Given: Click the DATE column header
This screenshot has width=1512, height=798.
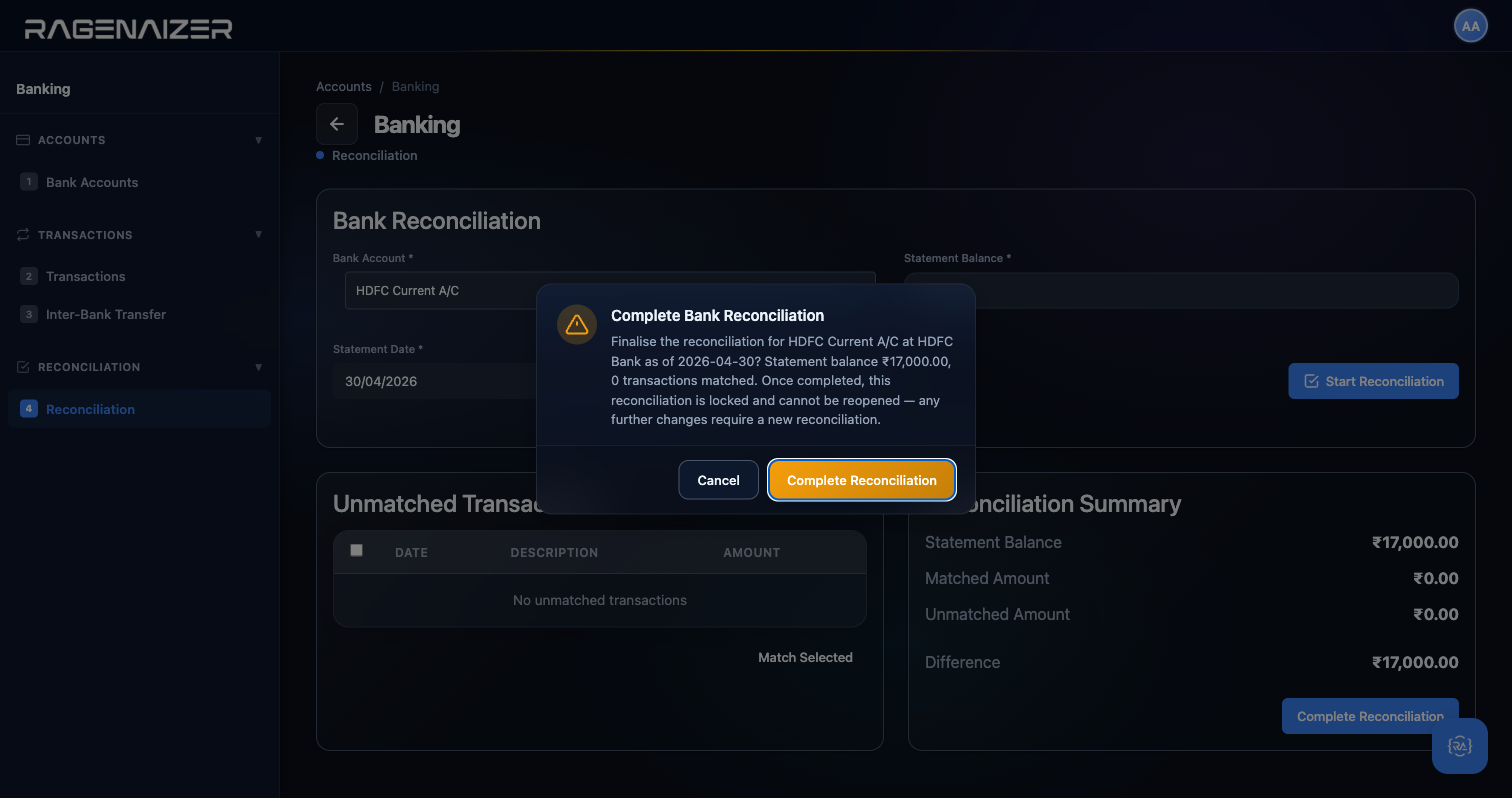Looking at the screenshot, I should point(411,552).
